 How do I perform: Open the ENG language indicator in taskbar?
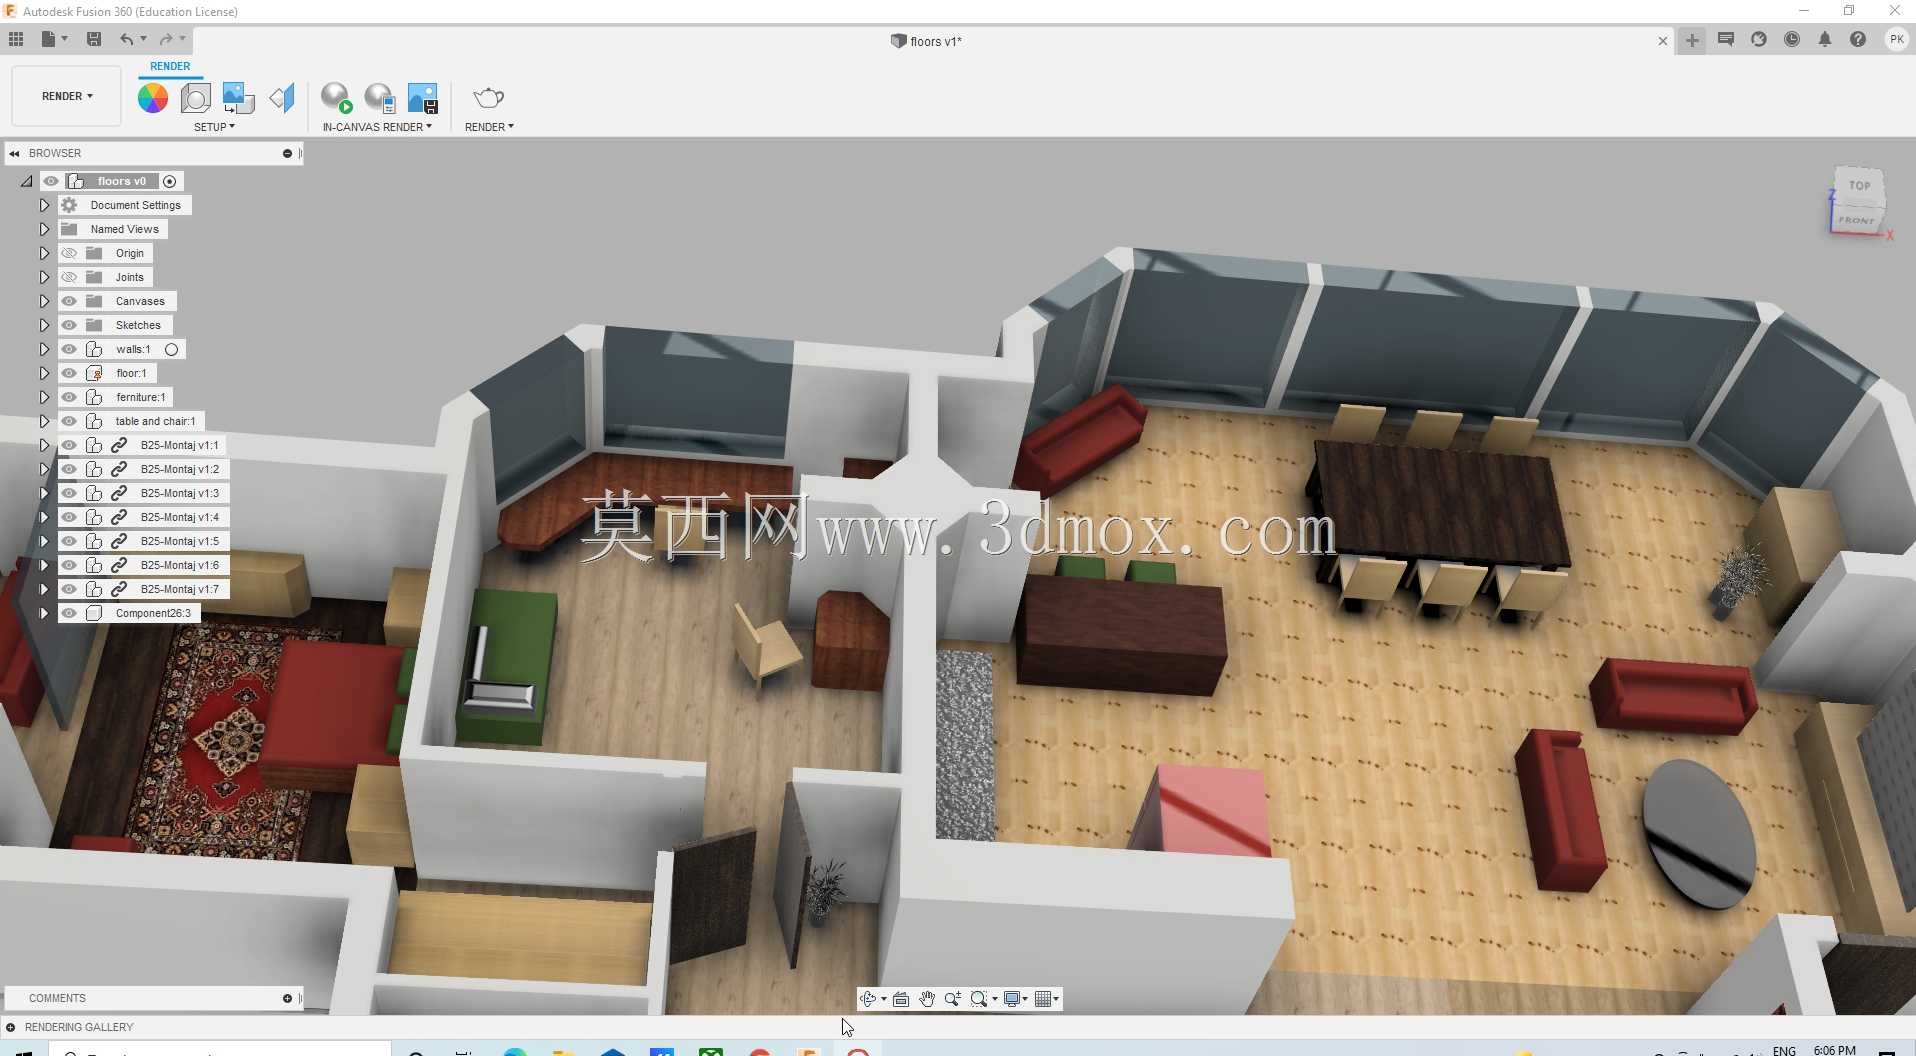(1784, 1050)
